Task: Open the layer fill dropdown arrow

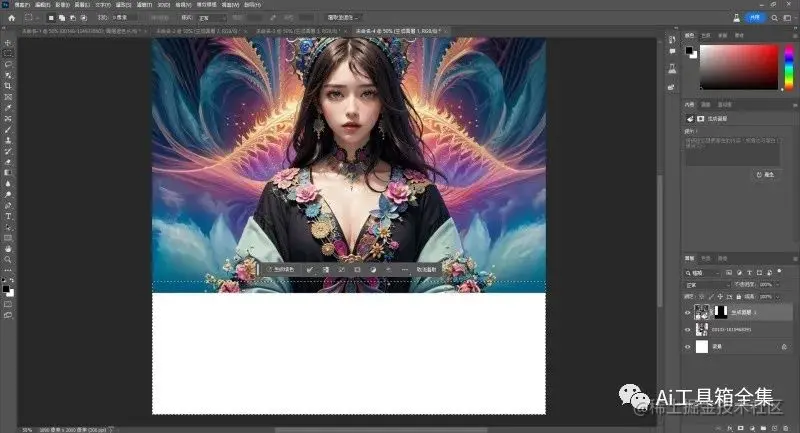Action: point(777,296)
